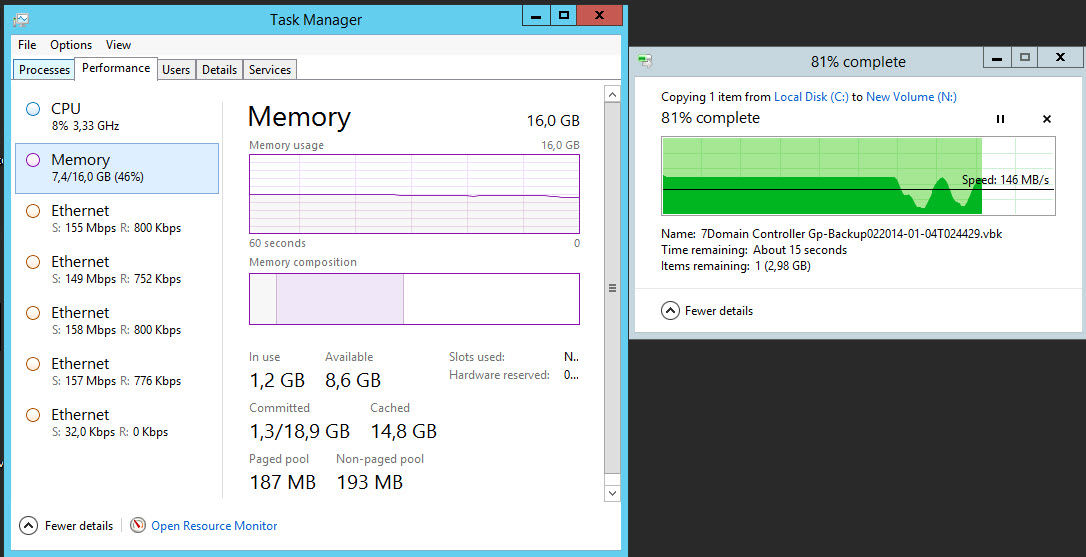This screenshot has height=557, width=1086.
Task: Open the New Volume (N:) destination link
Action: click(x=911, y=97)
